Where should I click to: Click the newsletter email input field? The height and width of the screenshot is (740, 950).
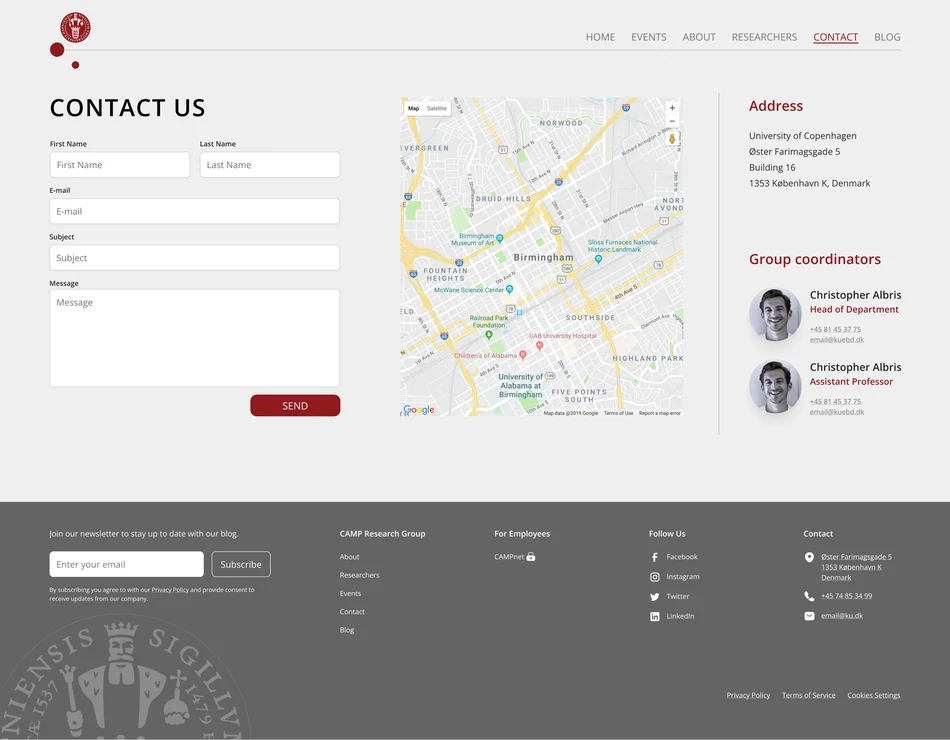[x=127, y=564]
